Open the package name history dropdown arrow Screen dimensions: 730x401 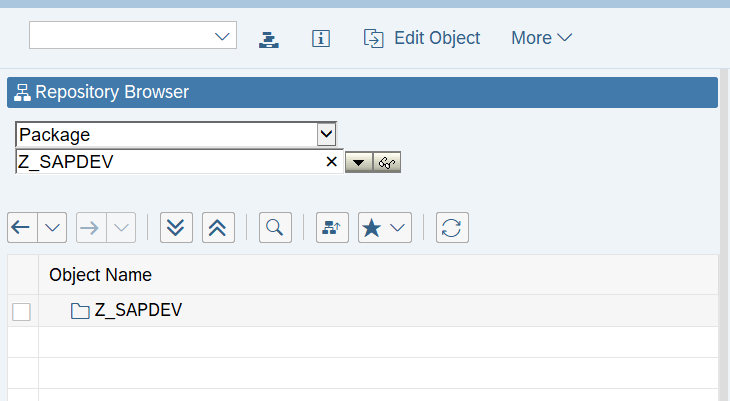tap(358, 163)
